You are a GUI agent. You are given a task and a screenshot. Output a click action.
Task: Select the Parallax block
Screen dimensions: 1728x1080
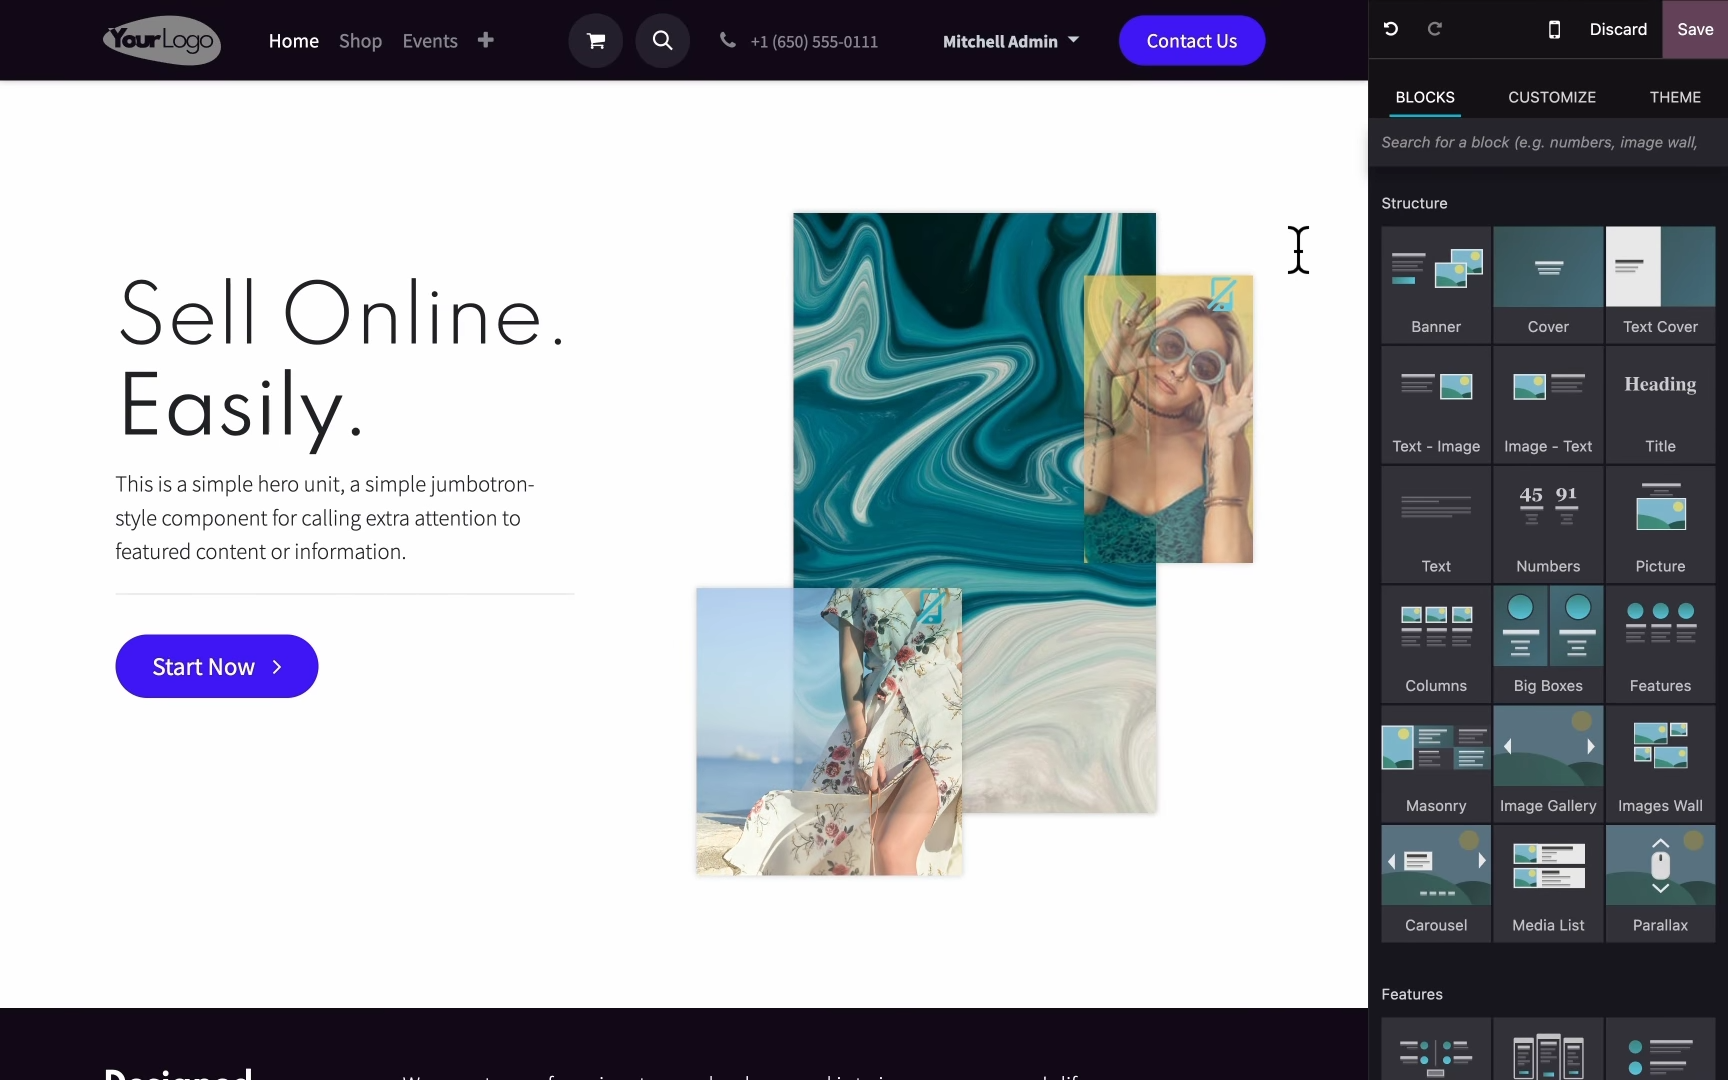coord(1660,884)
